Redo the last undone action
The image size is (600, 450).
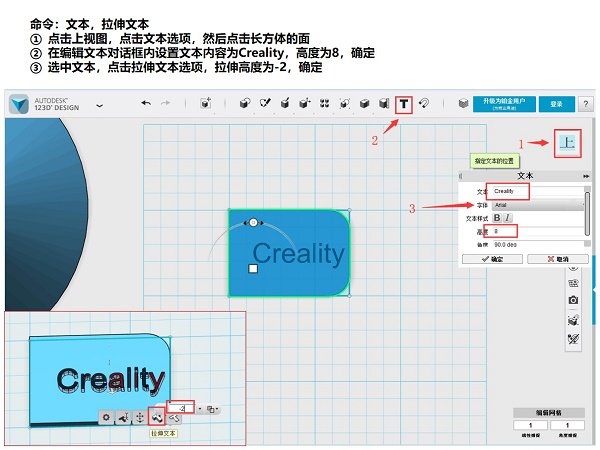[x=165, y=103]
